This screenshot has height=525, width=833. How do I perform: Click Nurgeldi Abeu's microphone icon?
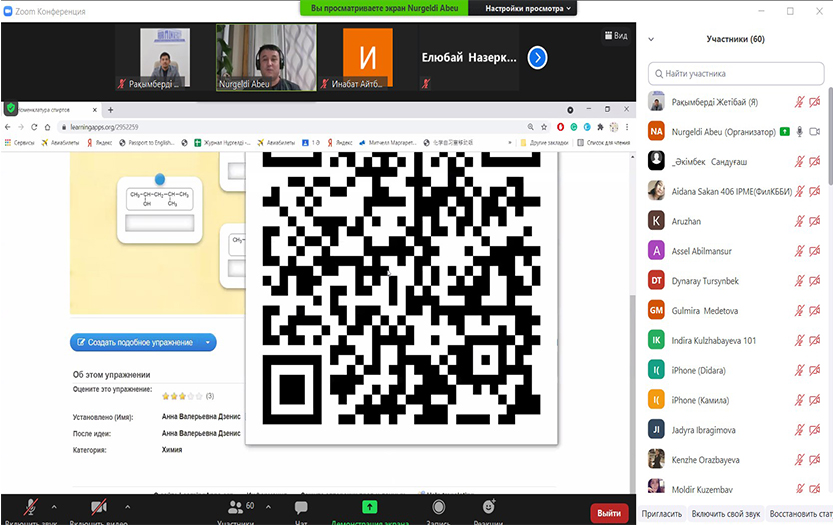point(800,132)
